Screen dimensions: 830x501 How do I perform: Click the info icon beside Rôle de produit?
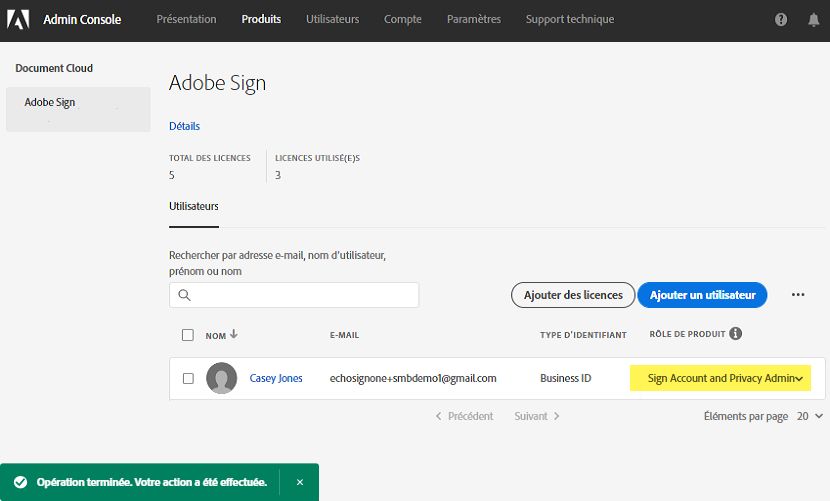click(736, 334)
